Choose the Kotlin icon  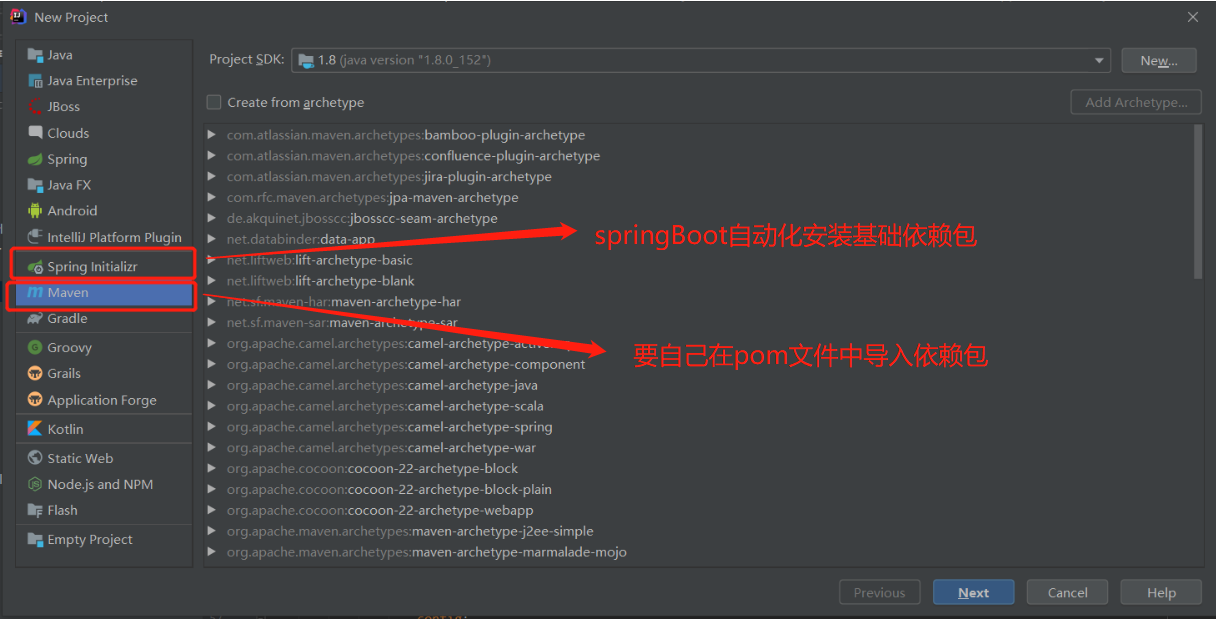[x=36, y=429]
